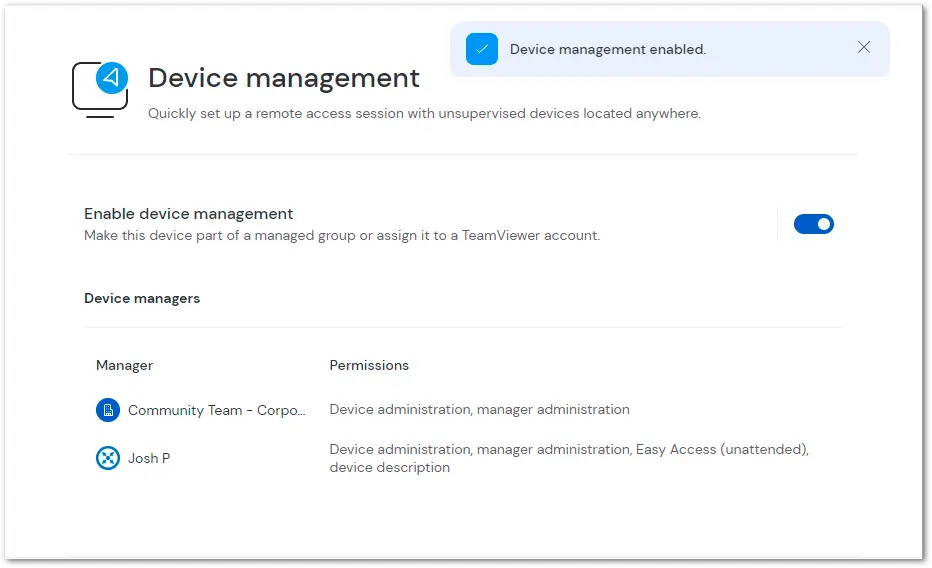This screenshot has width=932, height=568.
Task: Click the 'Device management enabled.' message text
Action: (x=608, y=49)
